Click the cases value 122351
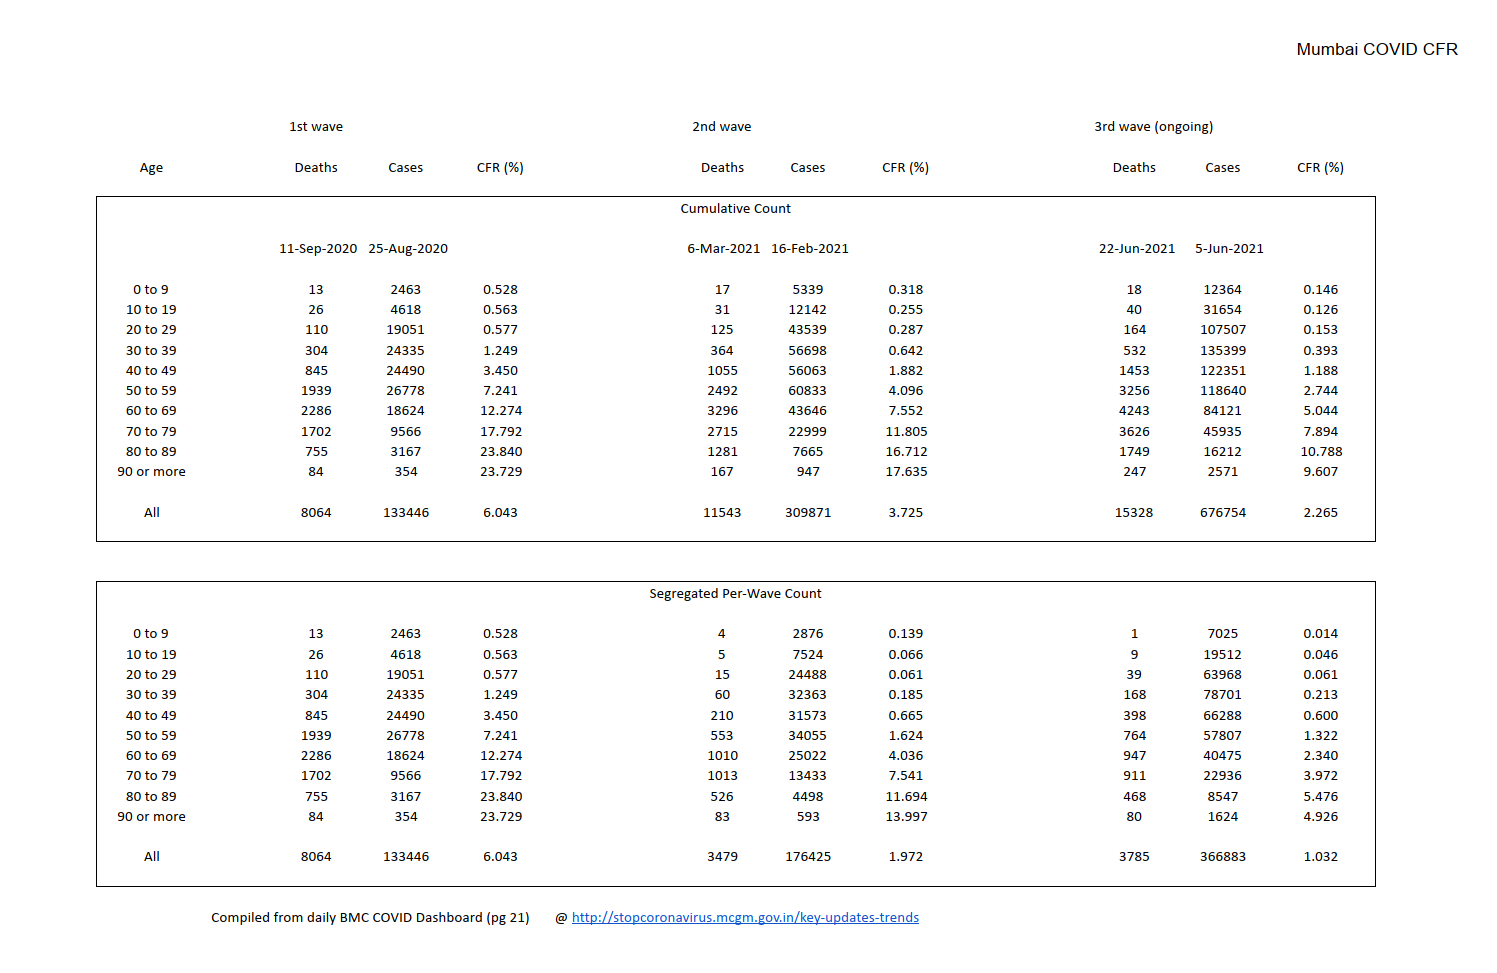Viewport: 1497px width, 973px height. pos(1223,371)
